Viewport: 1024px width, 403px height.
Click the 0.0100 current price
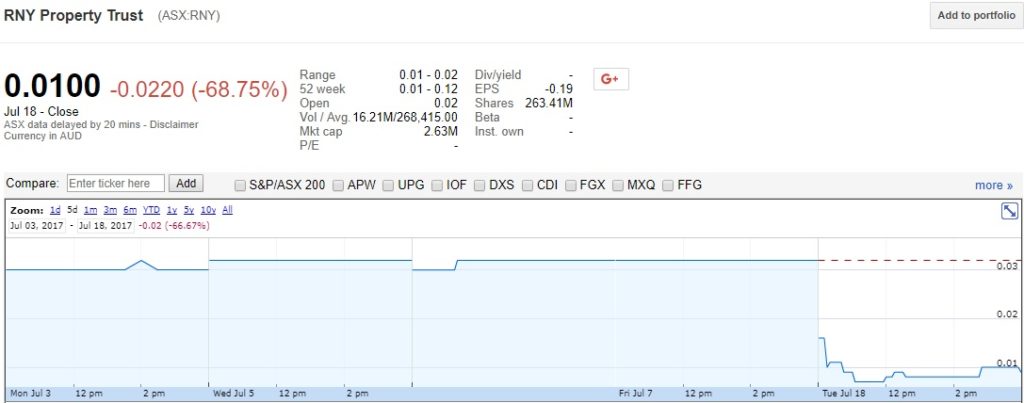coord(53,88)
